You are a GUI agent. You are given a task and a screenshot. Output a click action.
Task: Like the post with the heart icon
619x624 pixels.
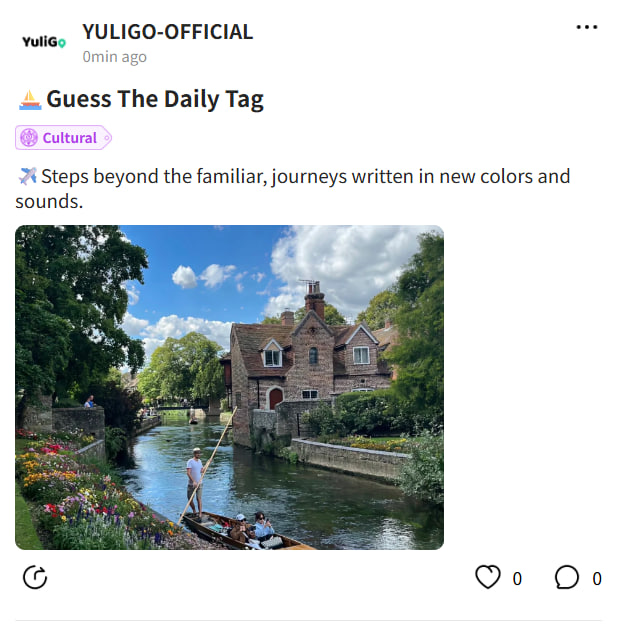point(488,577)
